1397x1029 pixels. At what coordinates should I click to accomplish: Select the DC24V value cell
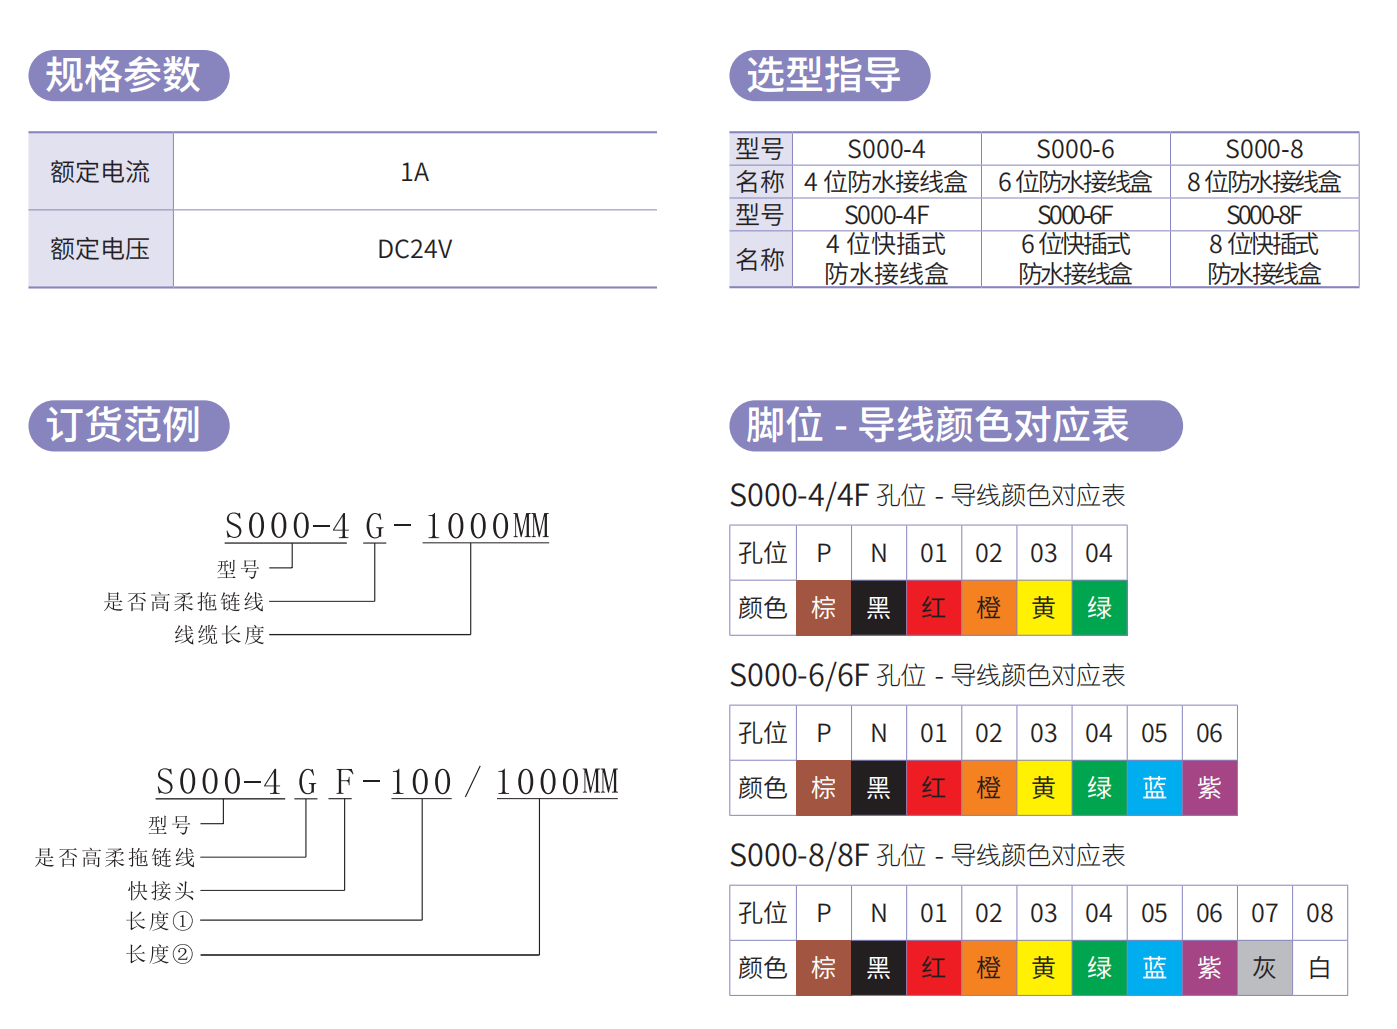pyautogui.click(x=415, y=249)
